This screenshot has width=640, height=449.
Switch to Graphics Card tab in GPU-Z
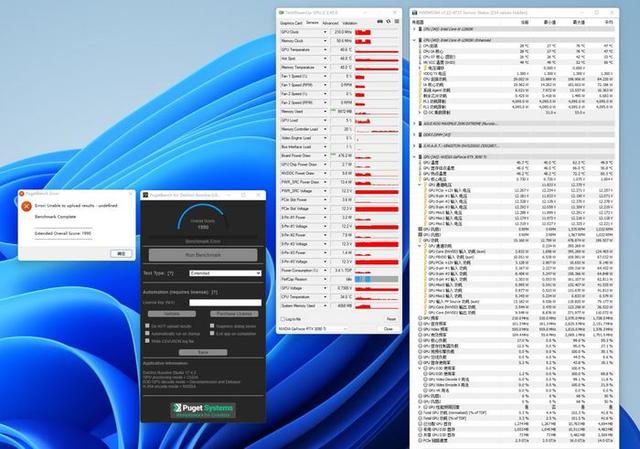pyautogui.click(x=291, y=23)
